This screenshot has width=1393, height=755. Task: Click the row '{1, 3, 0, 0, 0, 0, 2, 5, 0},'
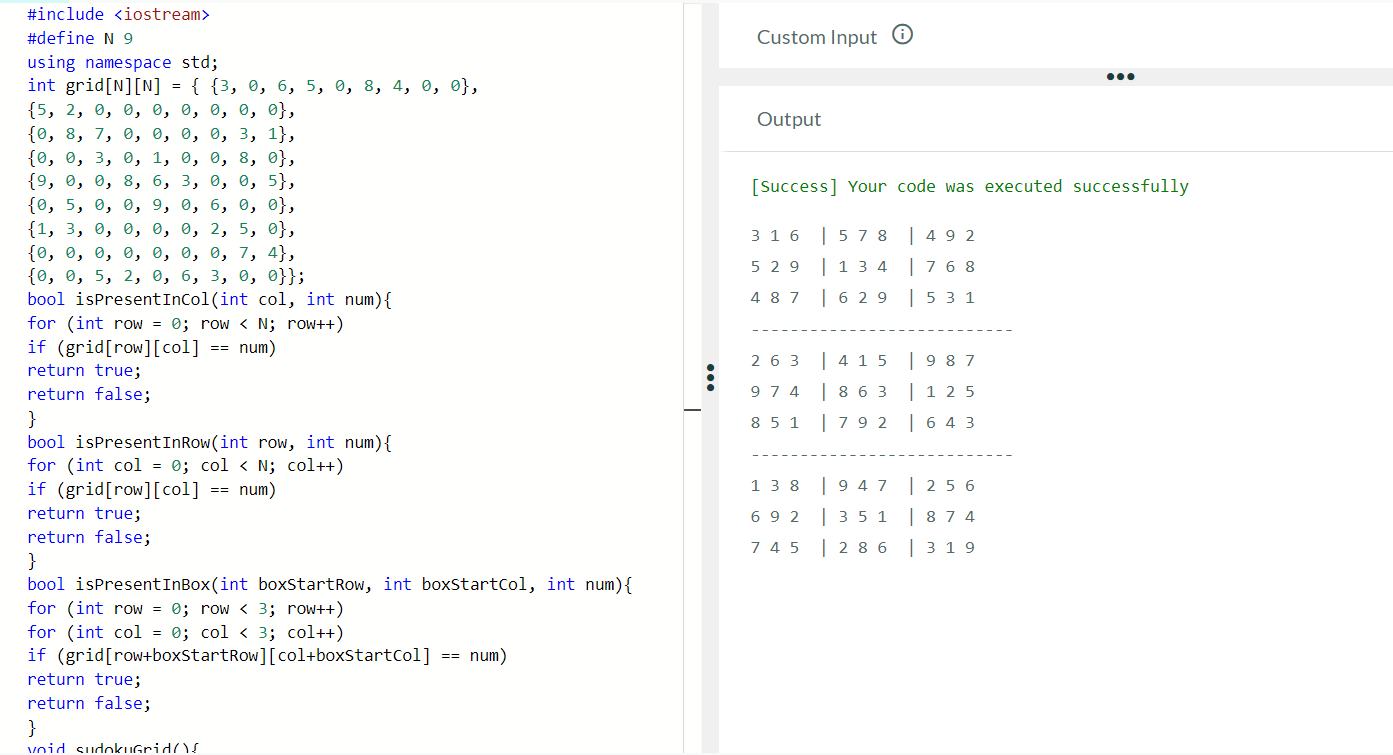(161, 229)
